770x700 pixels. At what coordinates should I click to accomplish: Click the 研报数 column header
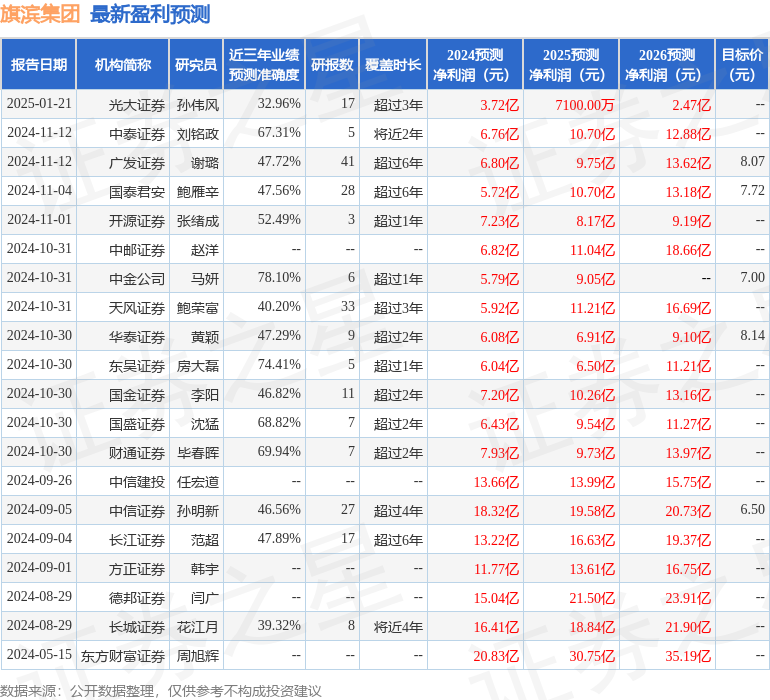[332, 64]
